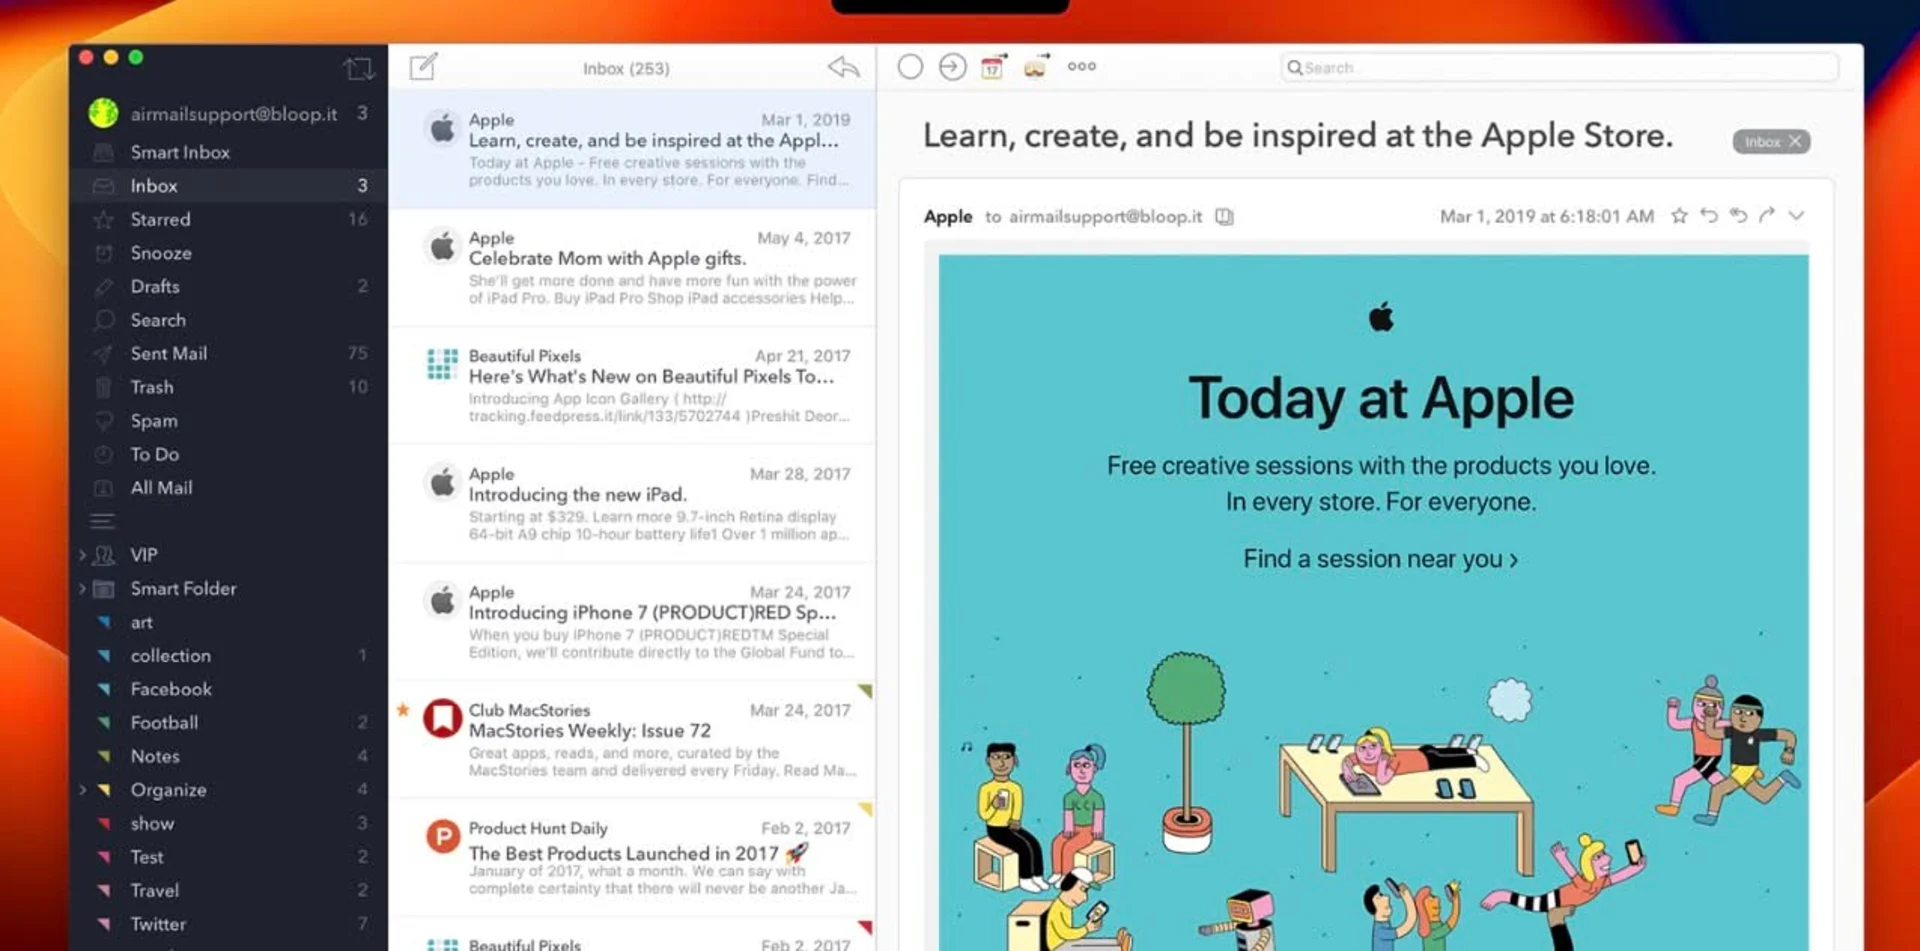Viewport: 1920px width, 951px height.
Task: Click the Apple logo in email body
Action: point(1381,318)
